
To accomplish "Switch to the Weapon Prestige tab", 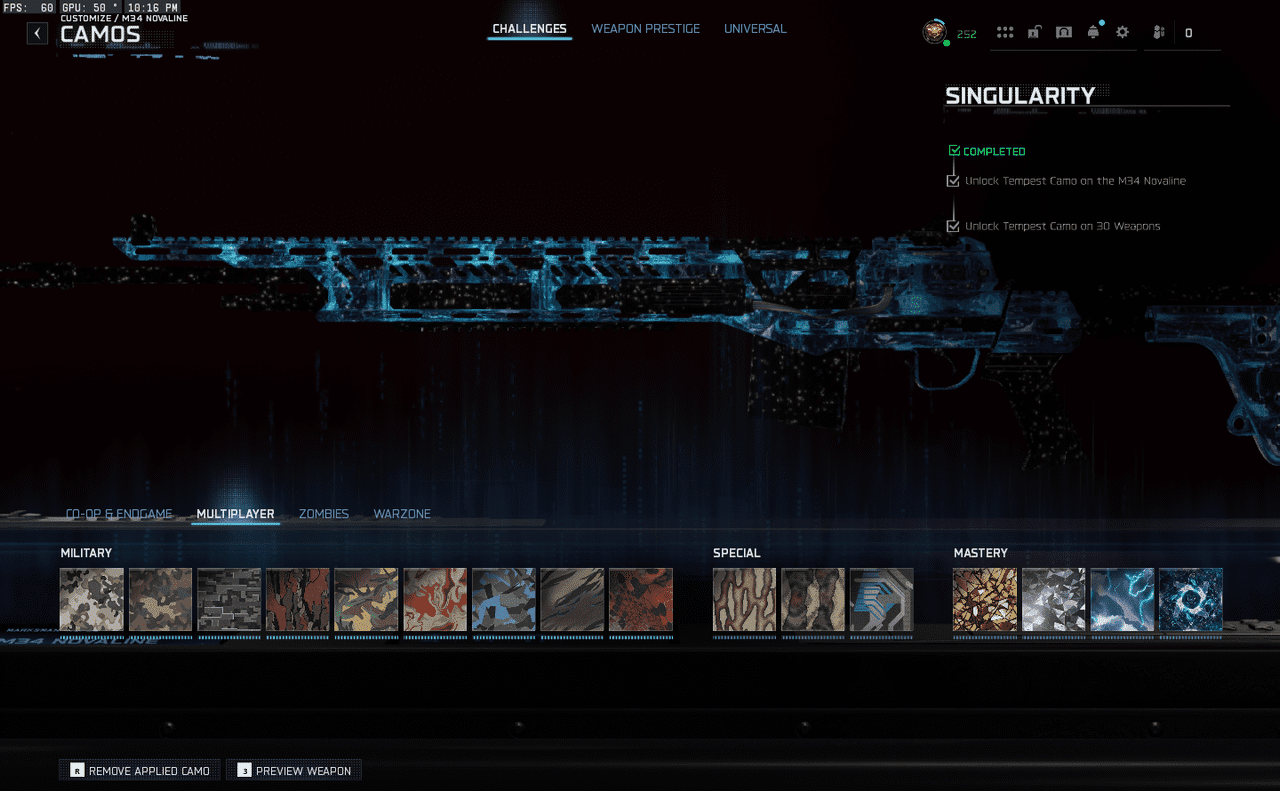I will pos(645,29).
